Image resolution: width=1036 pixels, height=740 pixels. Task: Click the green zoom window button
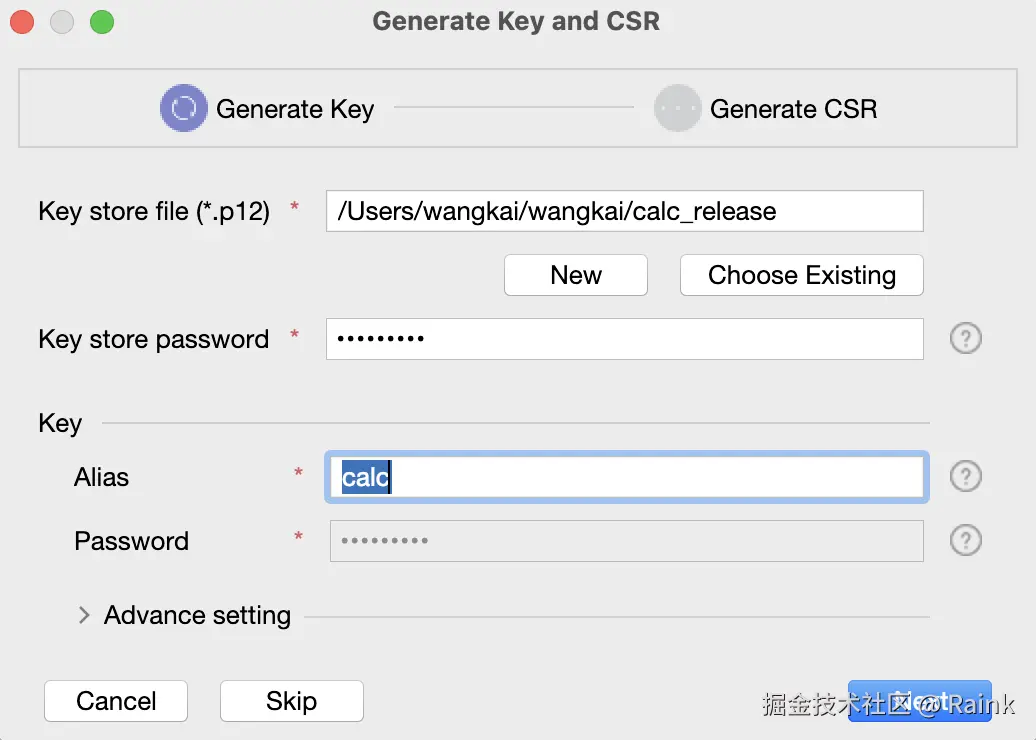click(x=101, y=21)
